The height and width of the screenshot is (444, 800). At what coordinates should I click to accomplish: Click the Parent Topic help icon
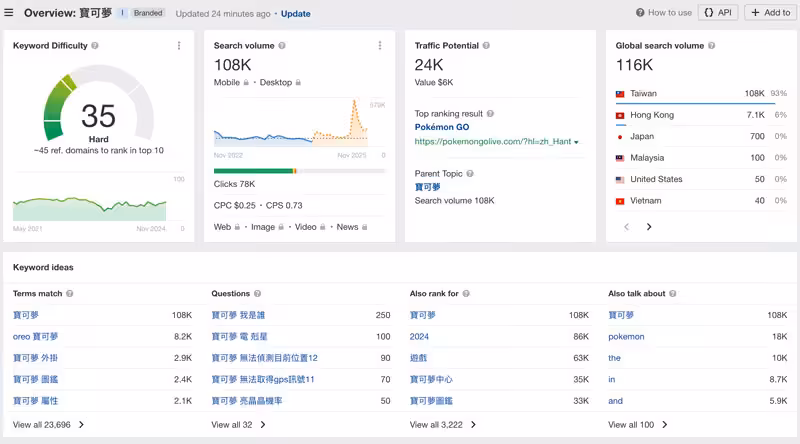[x=470, y=174]
